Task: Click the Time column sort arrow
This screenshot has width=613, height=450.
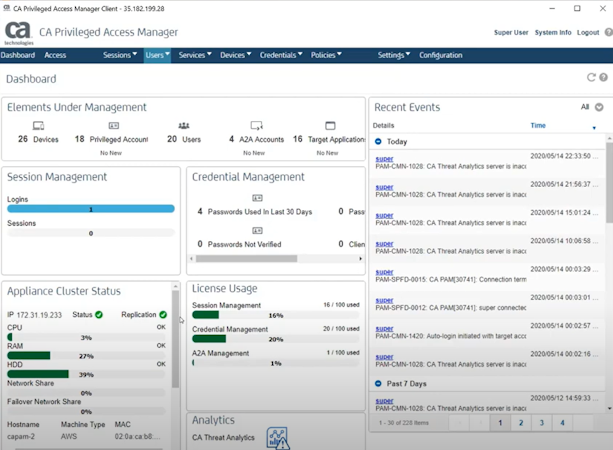Action: click(594, 128)
